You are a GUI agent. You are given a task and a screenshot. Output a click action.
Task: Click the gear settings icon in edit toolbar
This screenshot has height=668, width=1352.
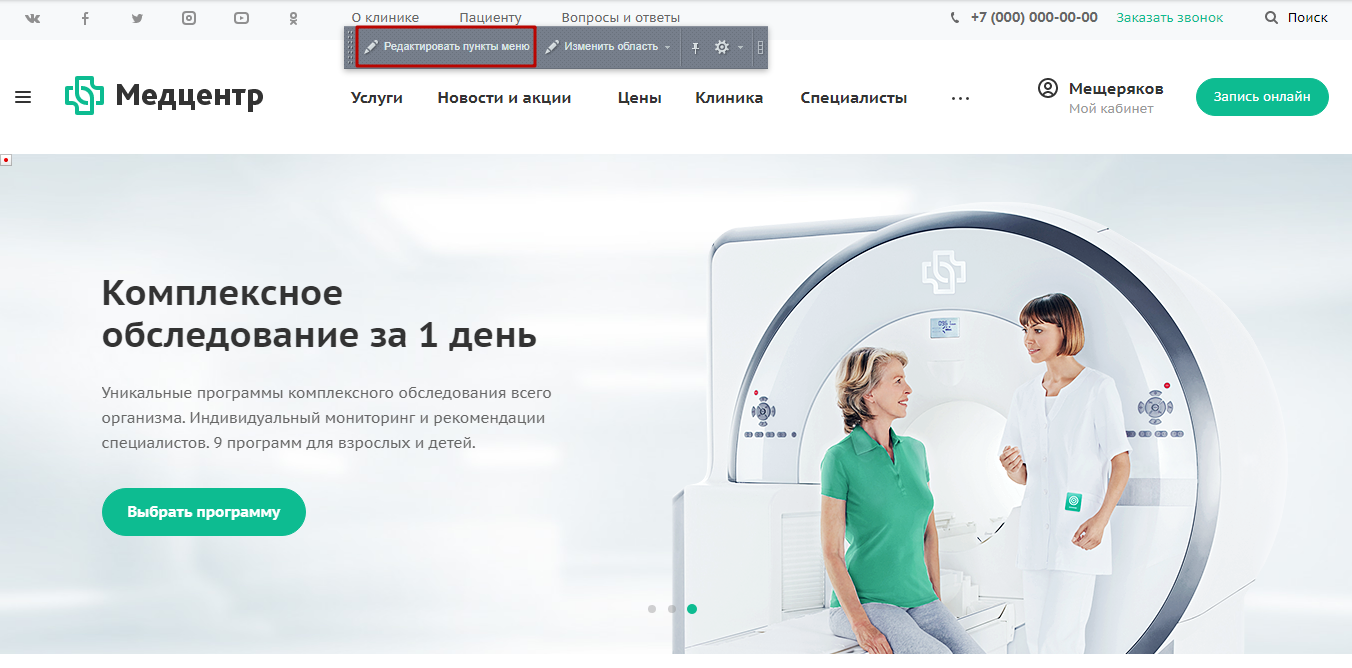[x=722, y=47]
